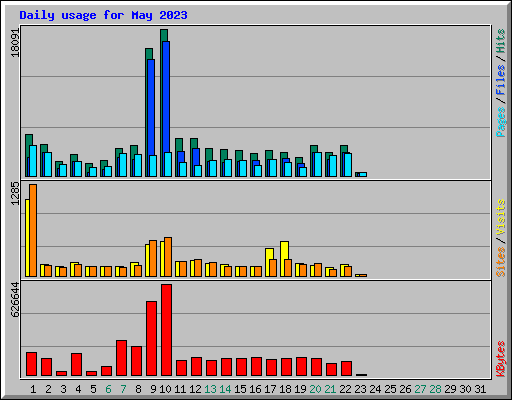Click day 29 on the x-axis
Image resolution: width=512 pixels, height=400 pixels.
pyautogui.click(x=450, y=389)
